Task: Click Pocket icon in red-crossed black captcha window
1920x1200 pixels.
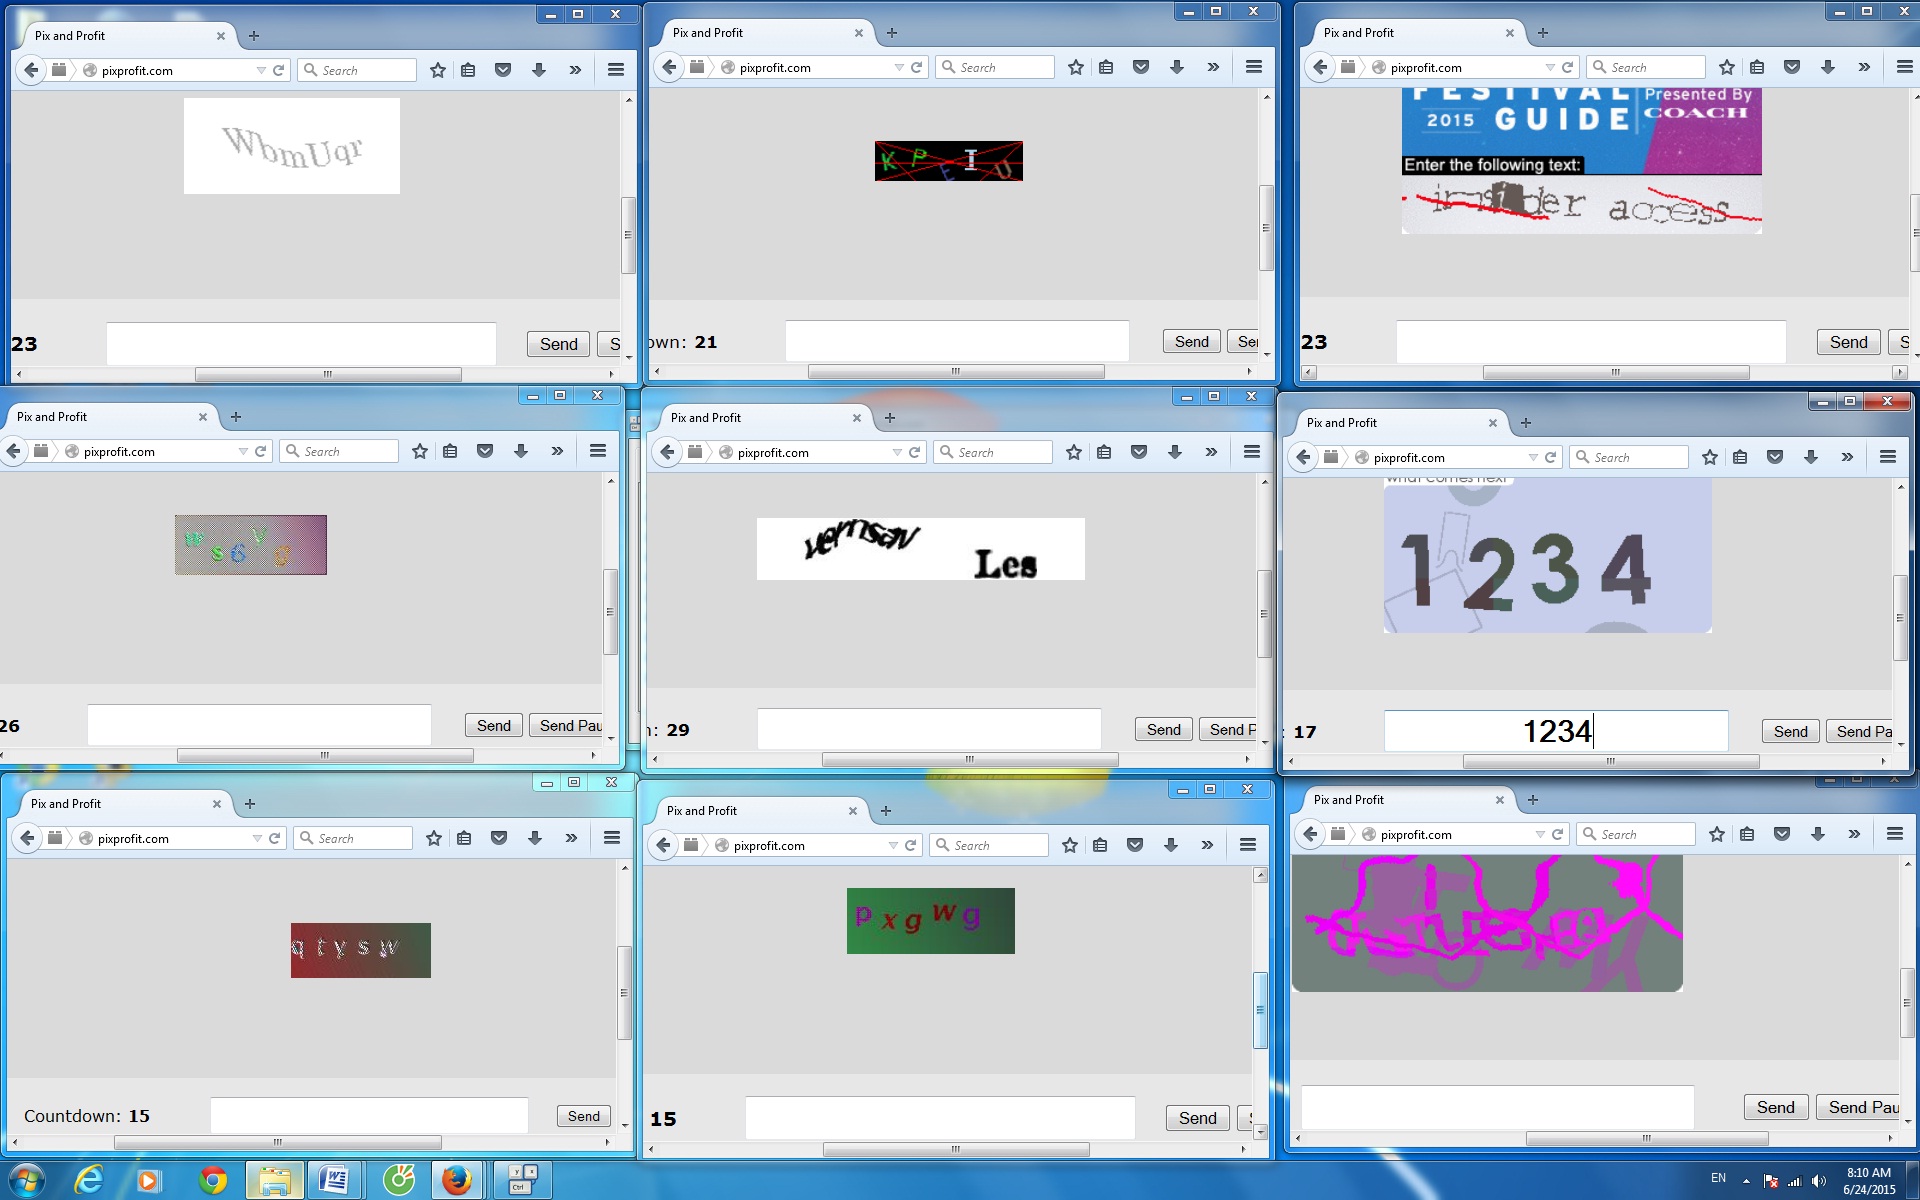Action: [x=1140, y=67]
